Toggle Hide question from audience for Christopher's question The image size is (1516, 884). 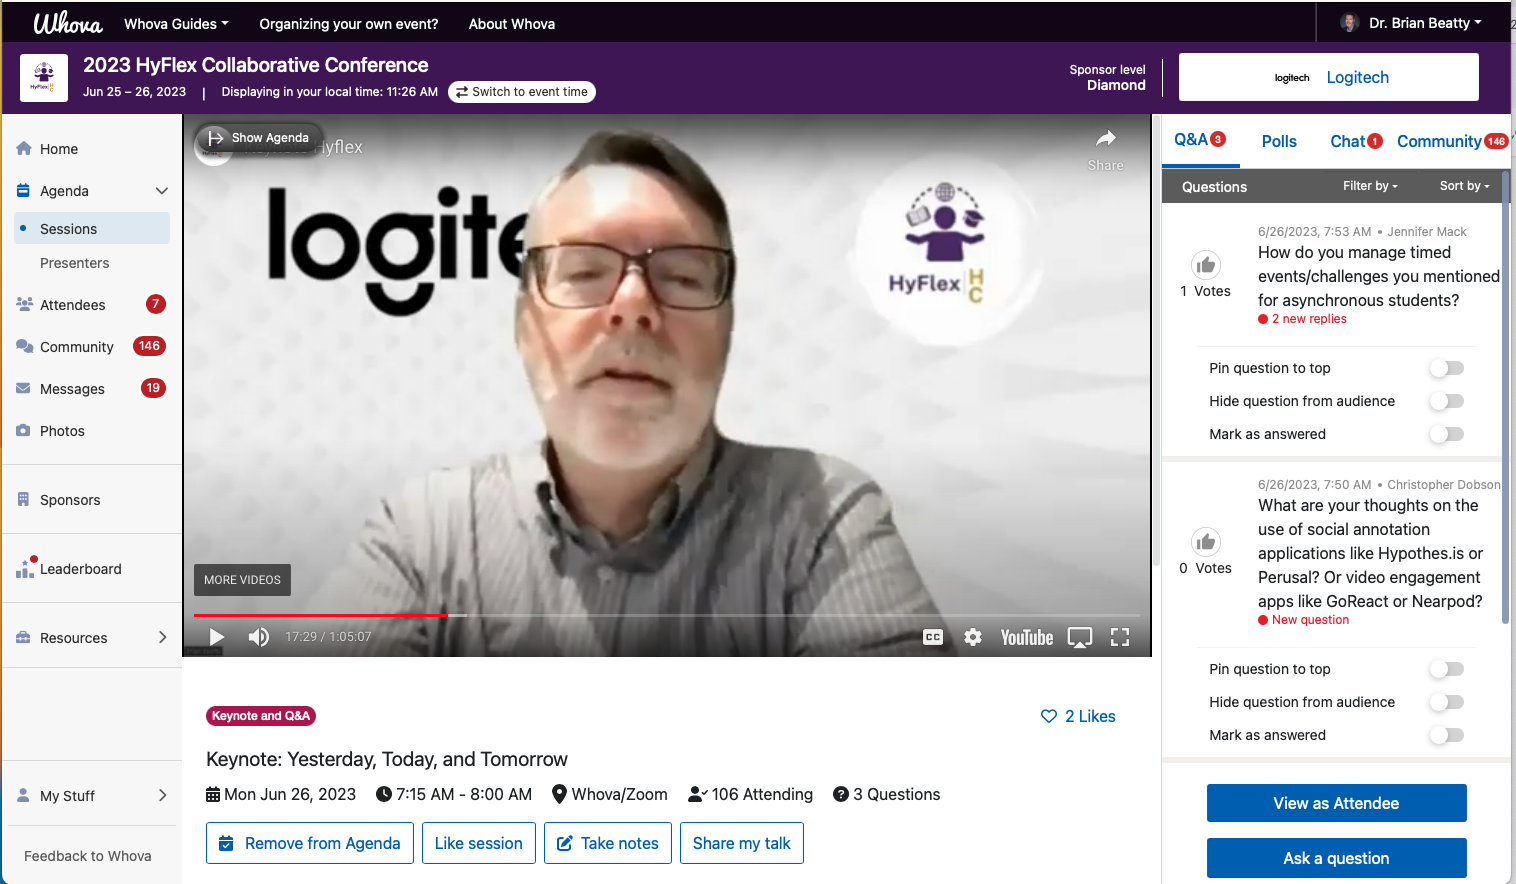pyautogui.click(x=1446, y=701)
